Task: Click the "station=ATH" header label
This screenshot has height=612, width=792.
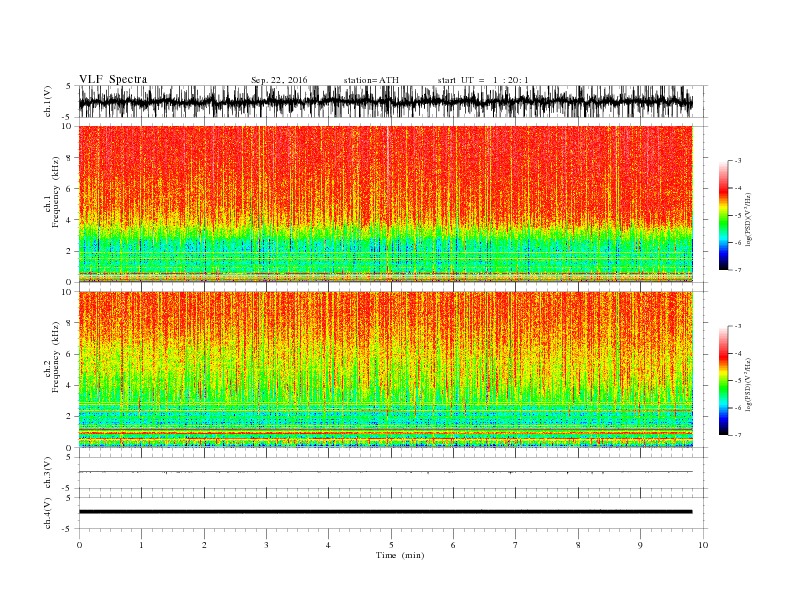Action: point(371,80)
